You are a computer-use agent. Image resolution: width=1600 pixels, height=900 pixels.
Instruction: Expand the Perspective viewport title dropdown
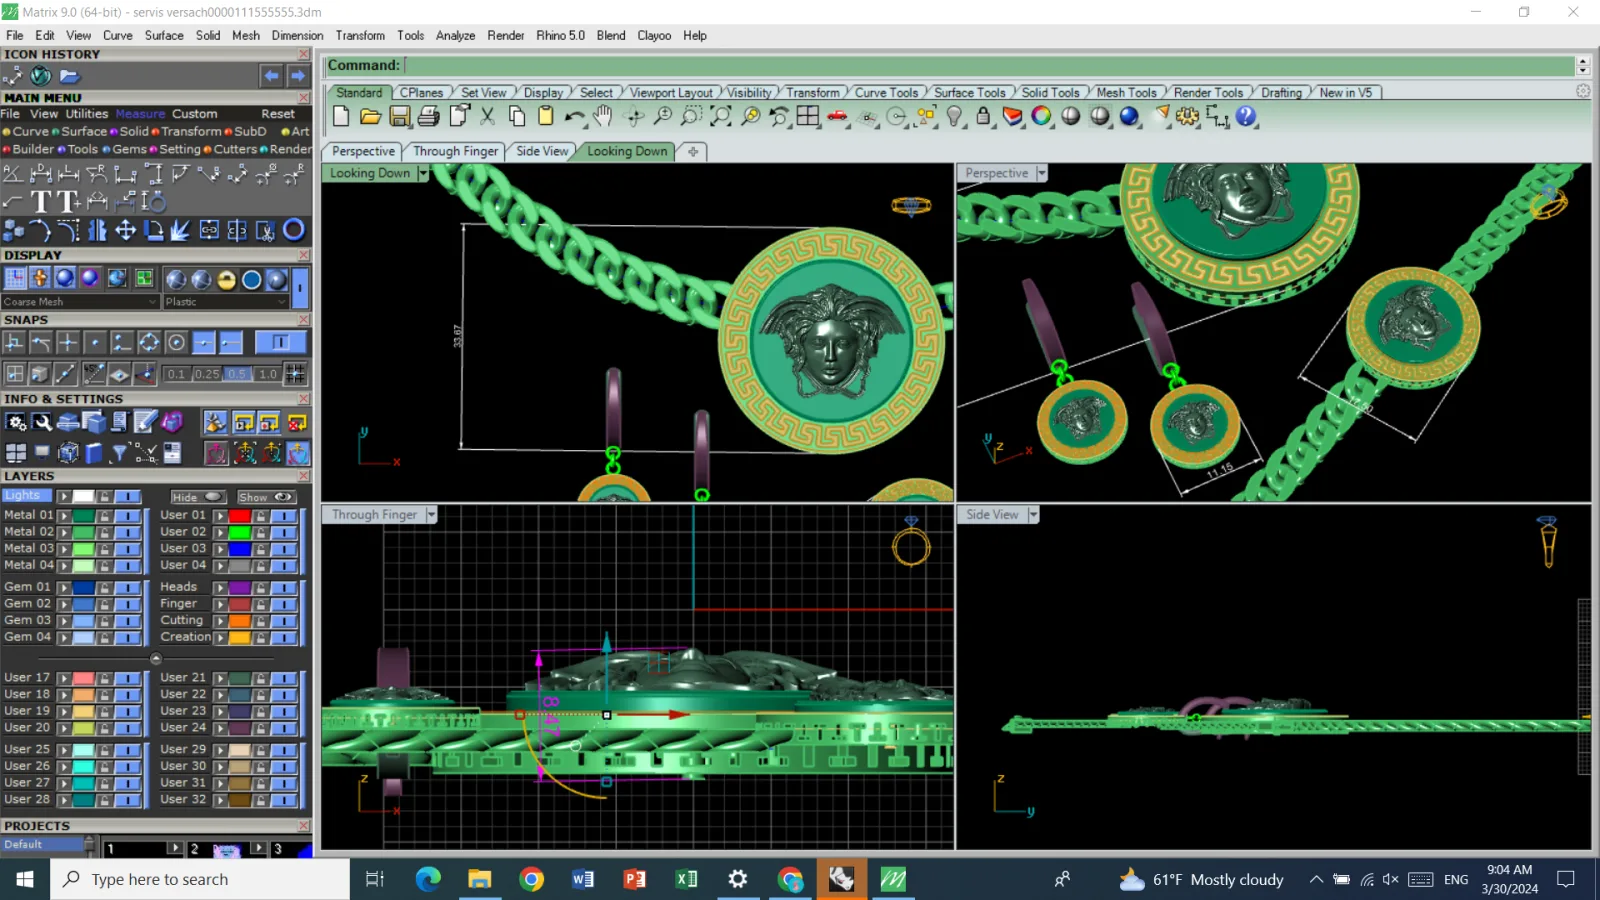click(x=1041, y=173)
